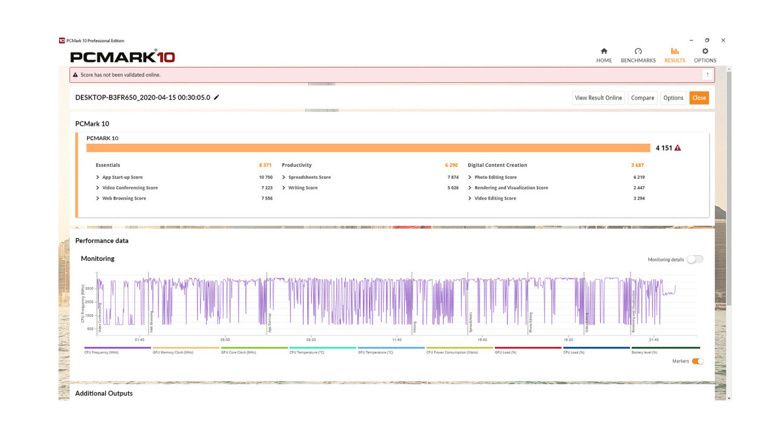The image size is (774, 435).
Task: Expand Photo Editing Score details
Action: pyautogui.click(x=470, y=177)
